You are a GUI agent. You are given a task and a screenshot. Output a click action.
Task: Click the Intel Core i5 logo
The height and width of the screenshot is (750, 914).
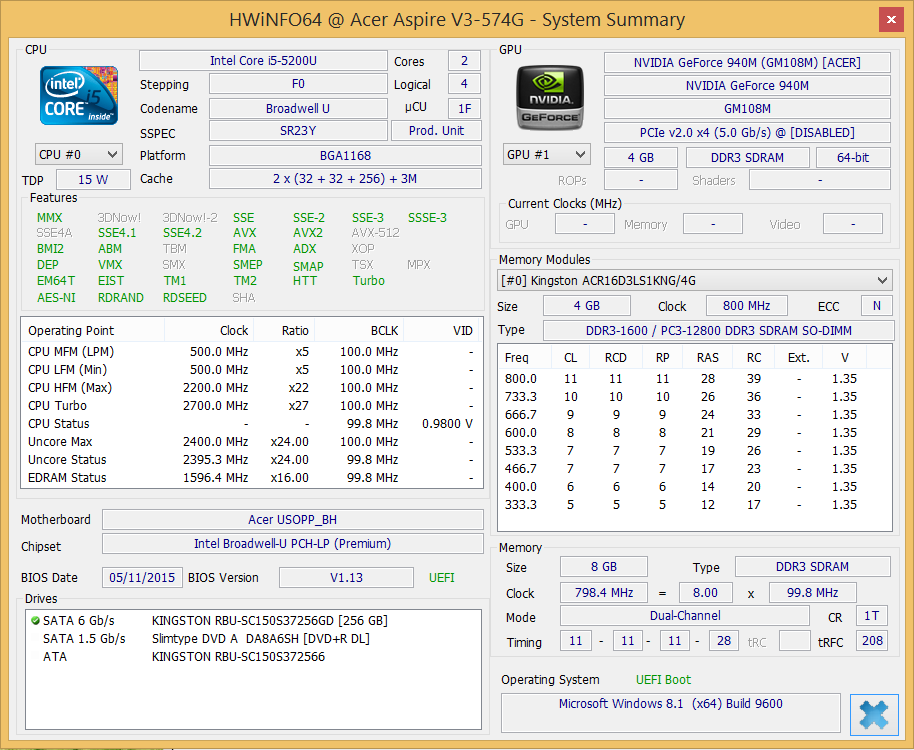pyautogui.click(x=79, y=96)
